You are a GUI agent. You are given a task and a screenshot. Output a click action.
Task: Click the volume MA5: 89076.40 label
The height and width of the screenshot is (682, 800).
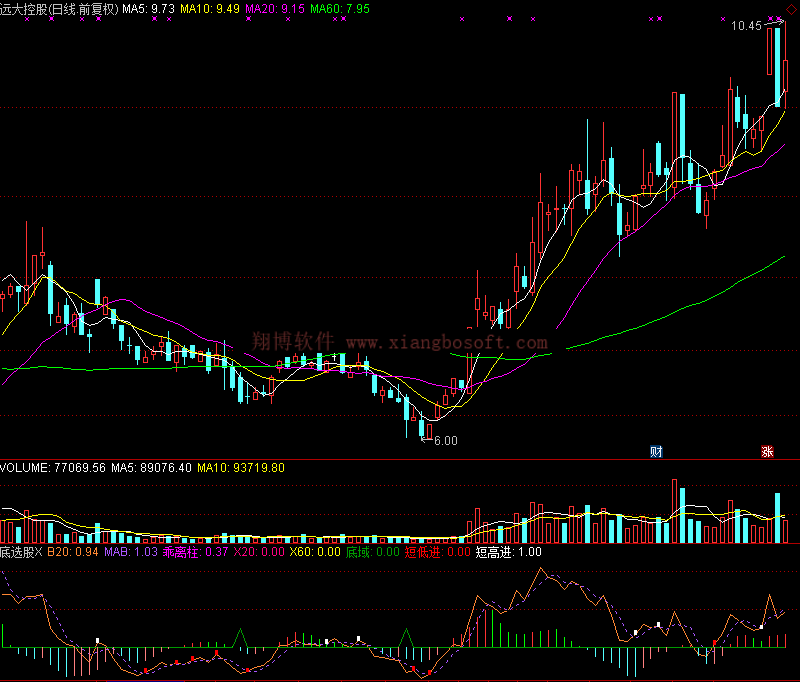pyautogui.click(x=152, y=468)
